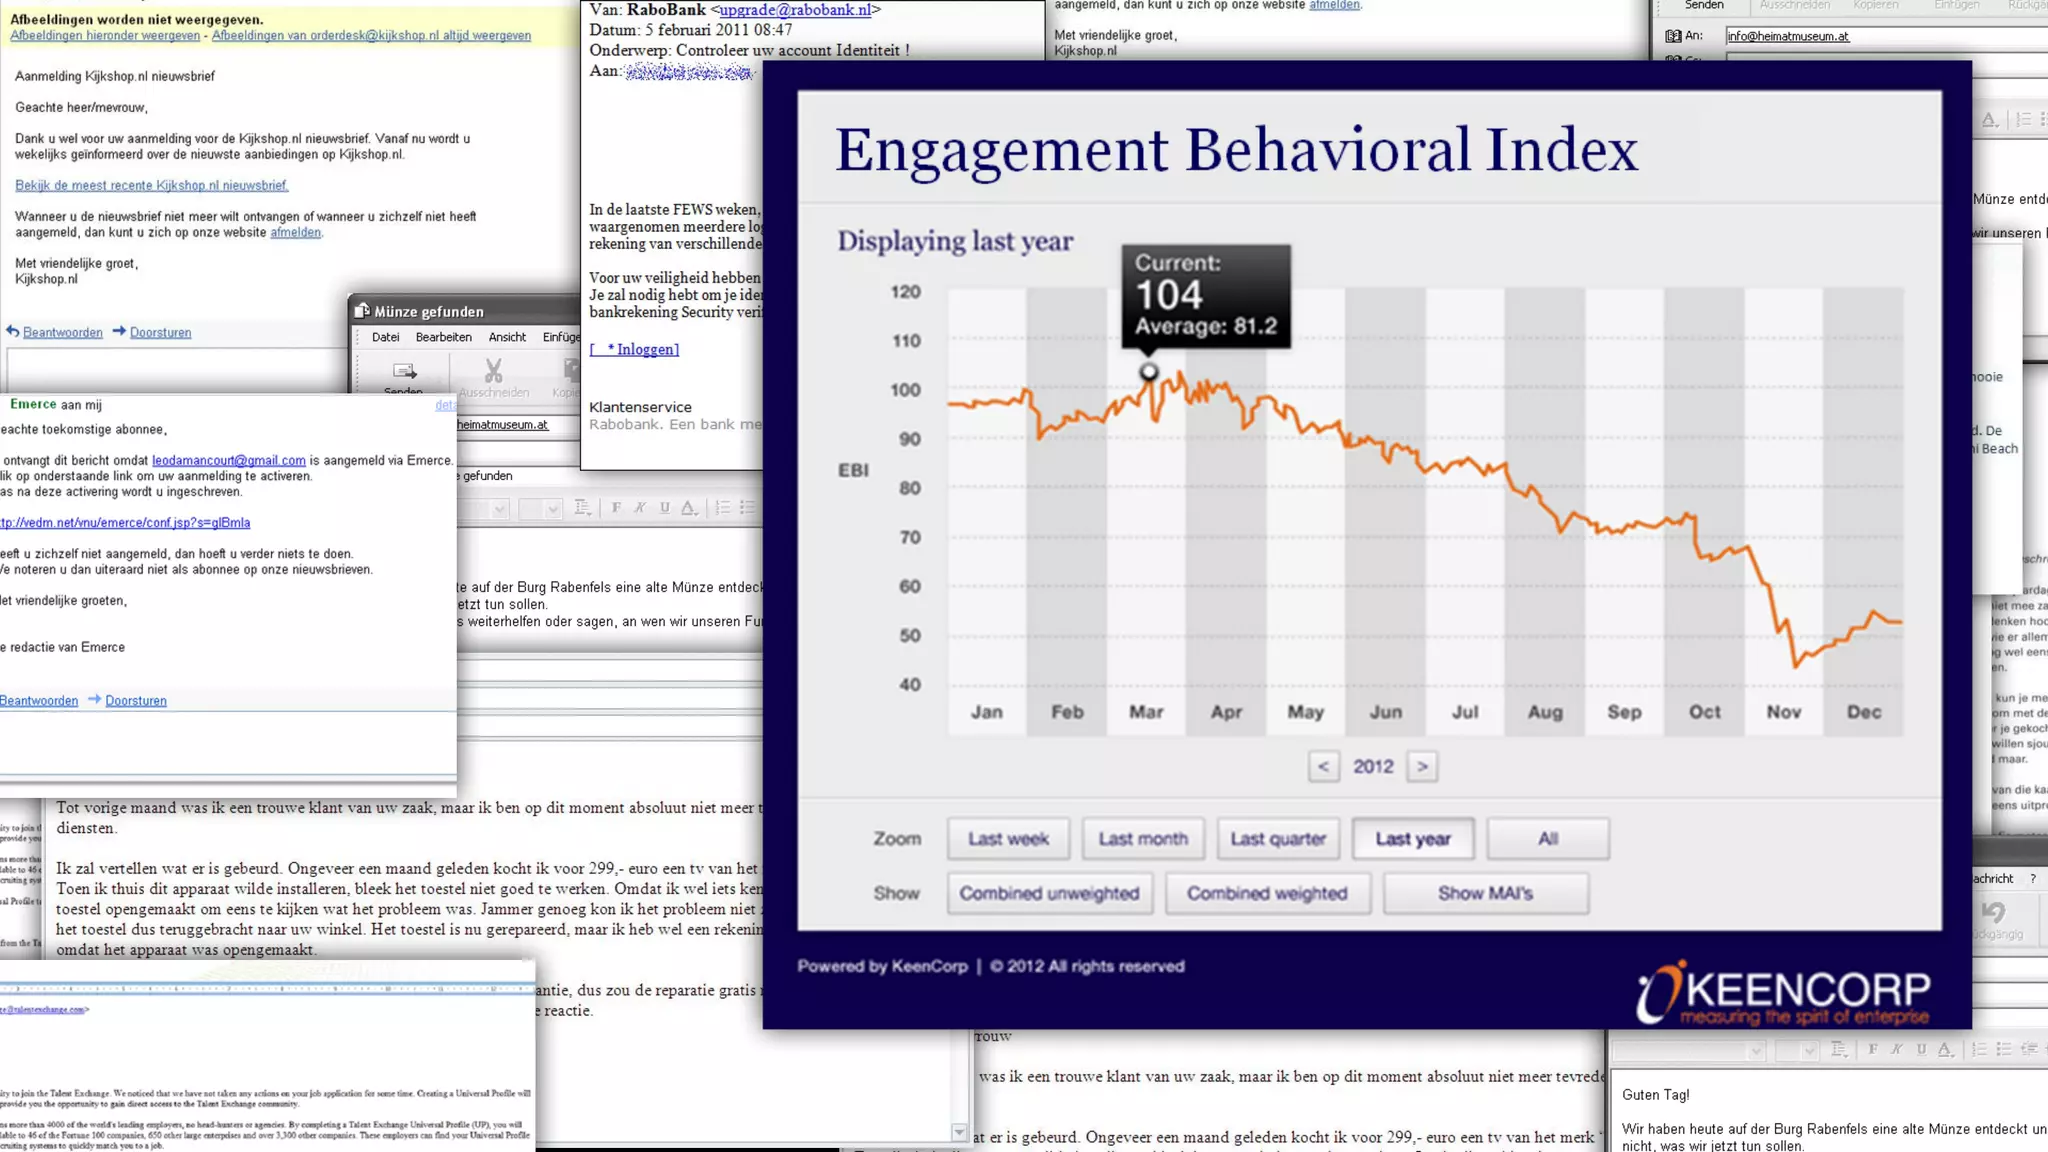This screenshot has height=1152, width=2048.
Task: Click the reply arrow icon in Kijkshop email
Action: 13,331
